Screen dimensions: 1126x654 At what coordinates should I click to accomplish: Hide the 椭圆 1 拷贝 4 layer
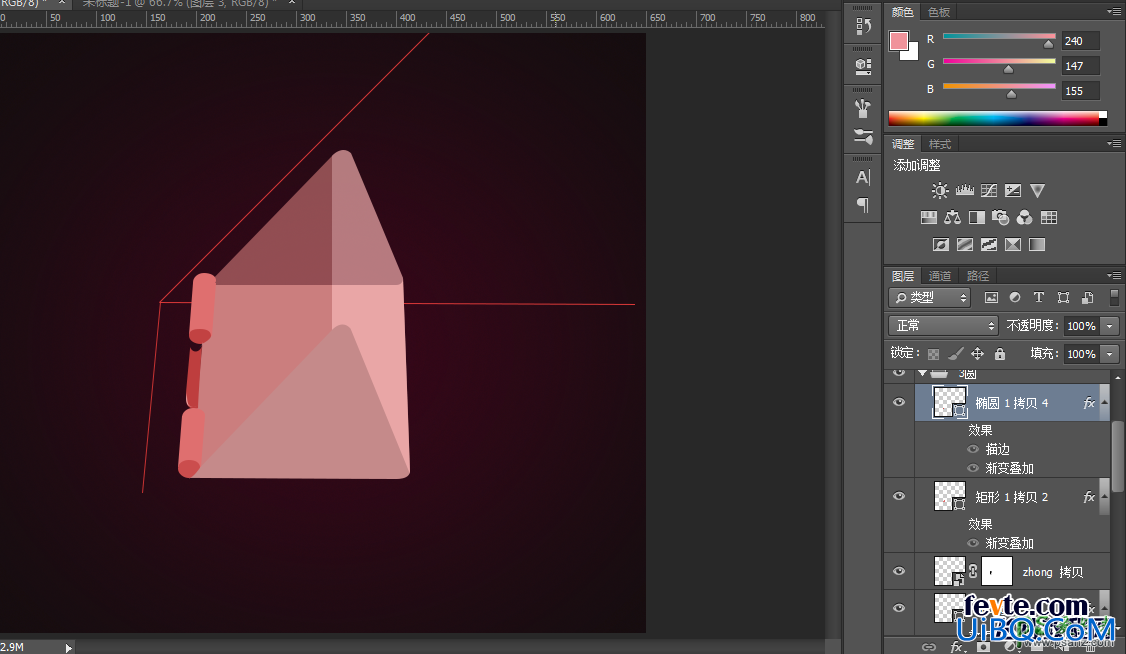[899, 402]
